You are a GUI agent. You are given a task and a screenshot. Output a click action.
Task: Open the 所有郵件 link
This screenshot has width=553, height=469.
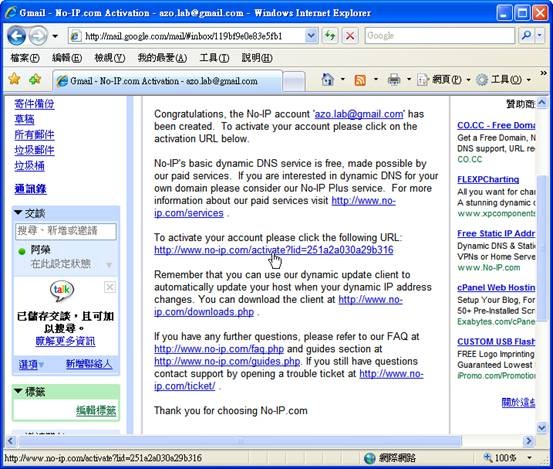(x=34, y=135)
